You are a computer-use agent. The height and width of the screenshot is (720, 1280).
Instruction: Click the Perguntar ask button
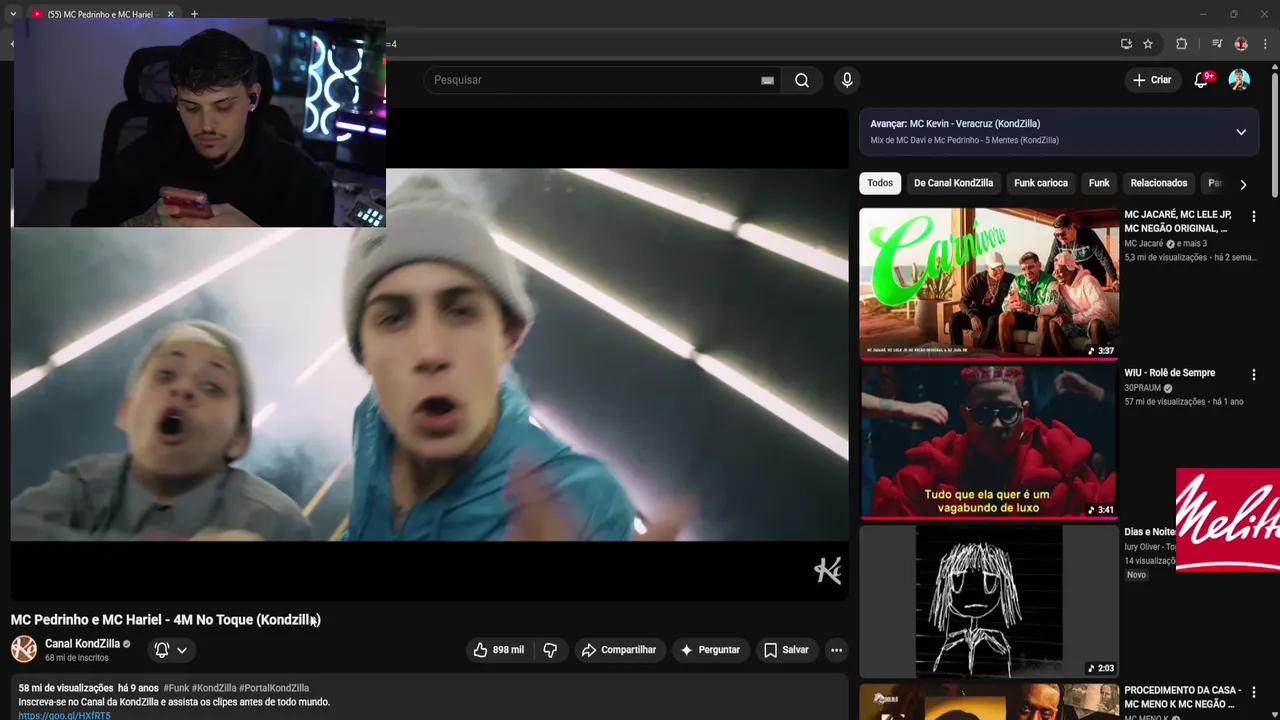coord(710,650)
